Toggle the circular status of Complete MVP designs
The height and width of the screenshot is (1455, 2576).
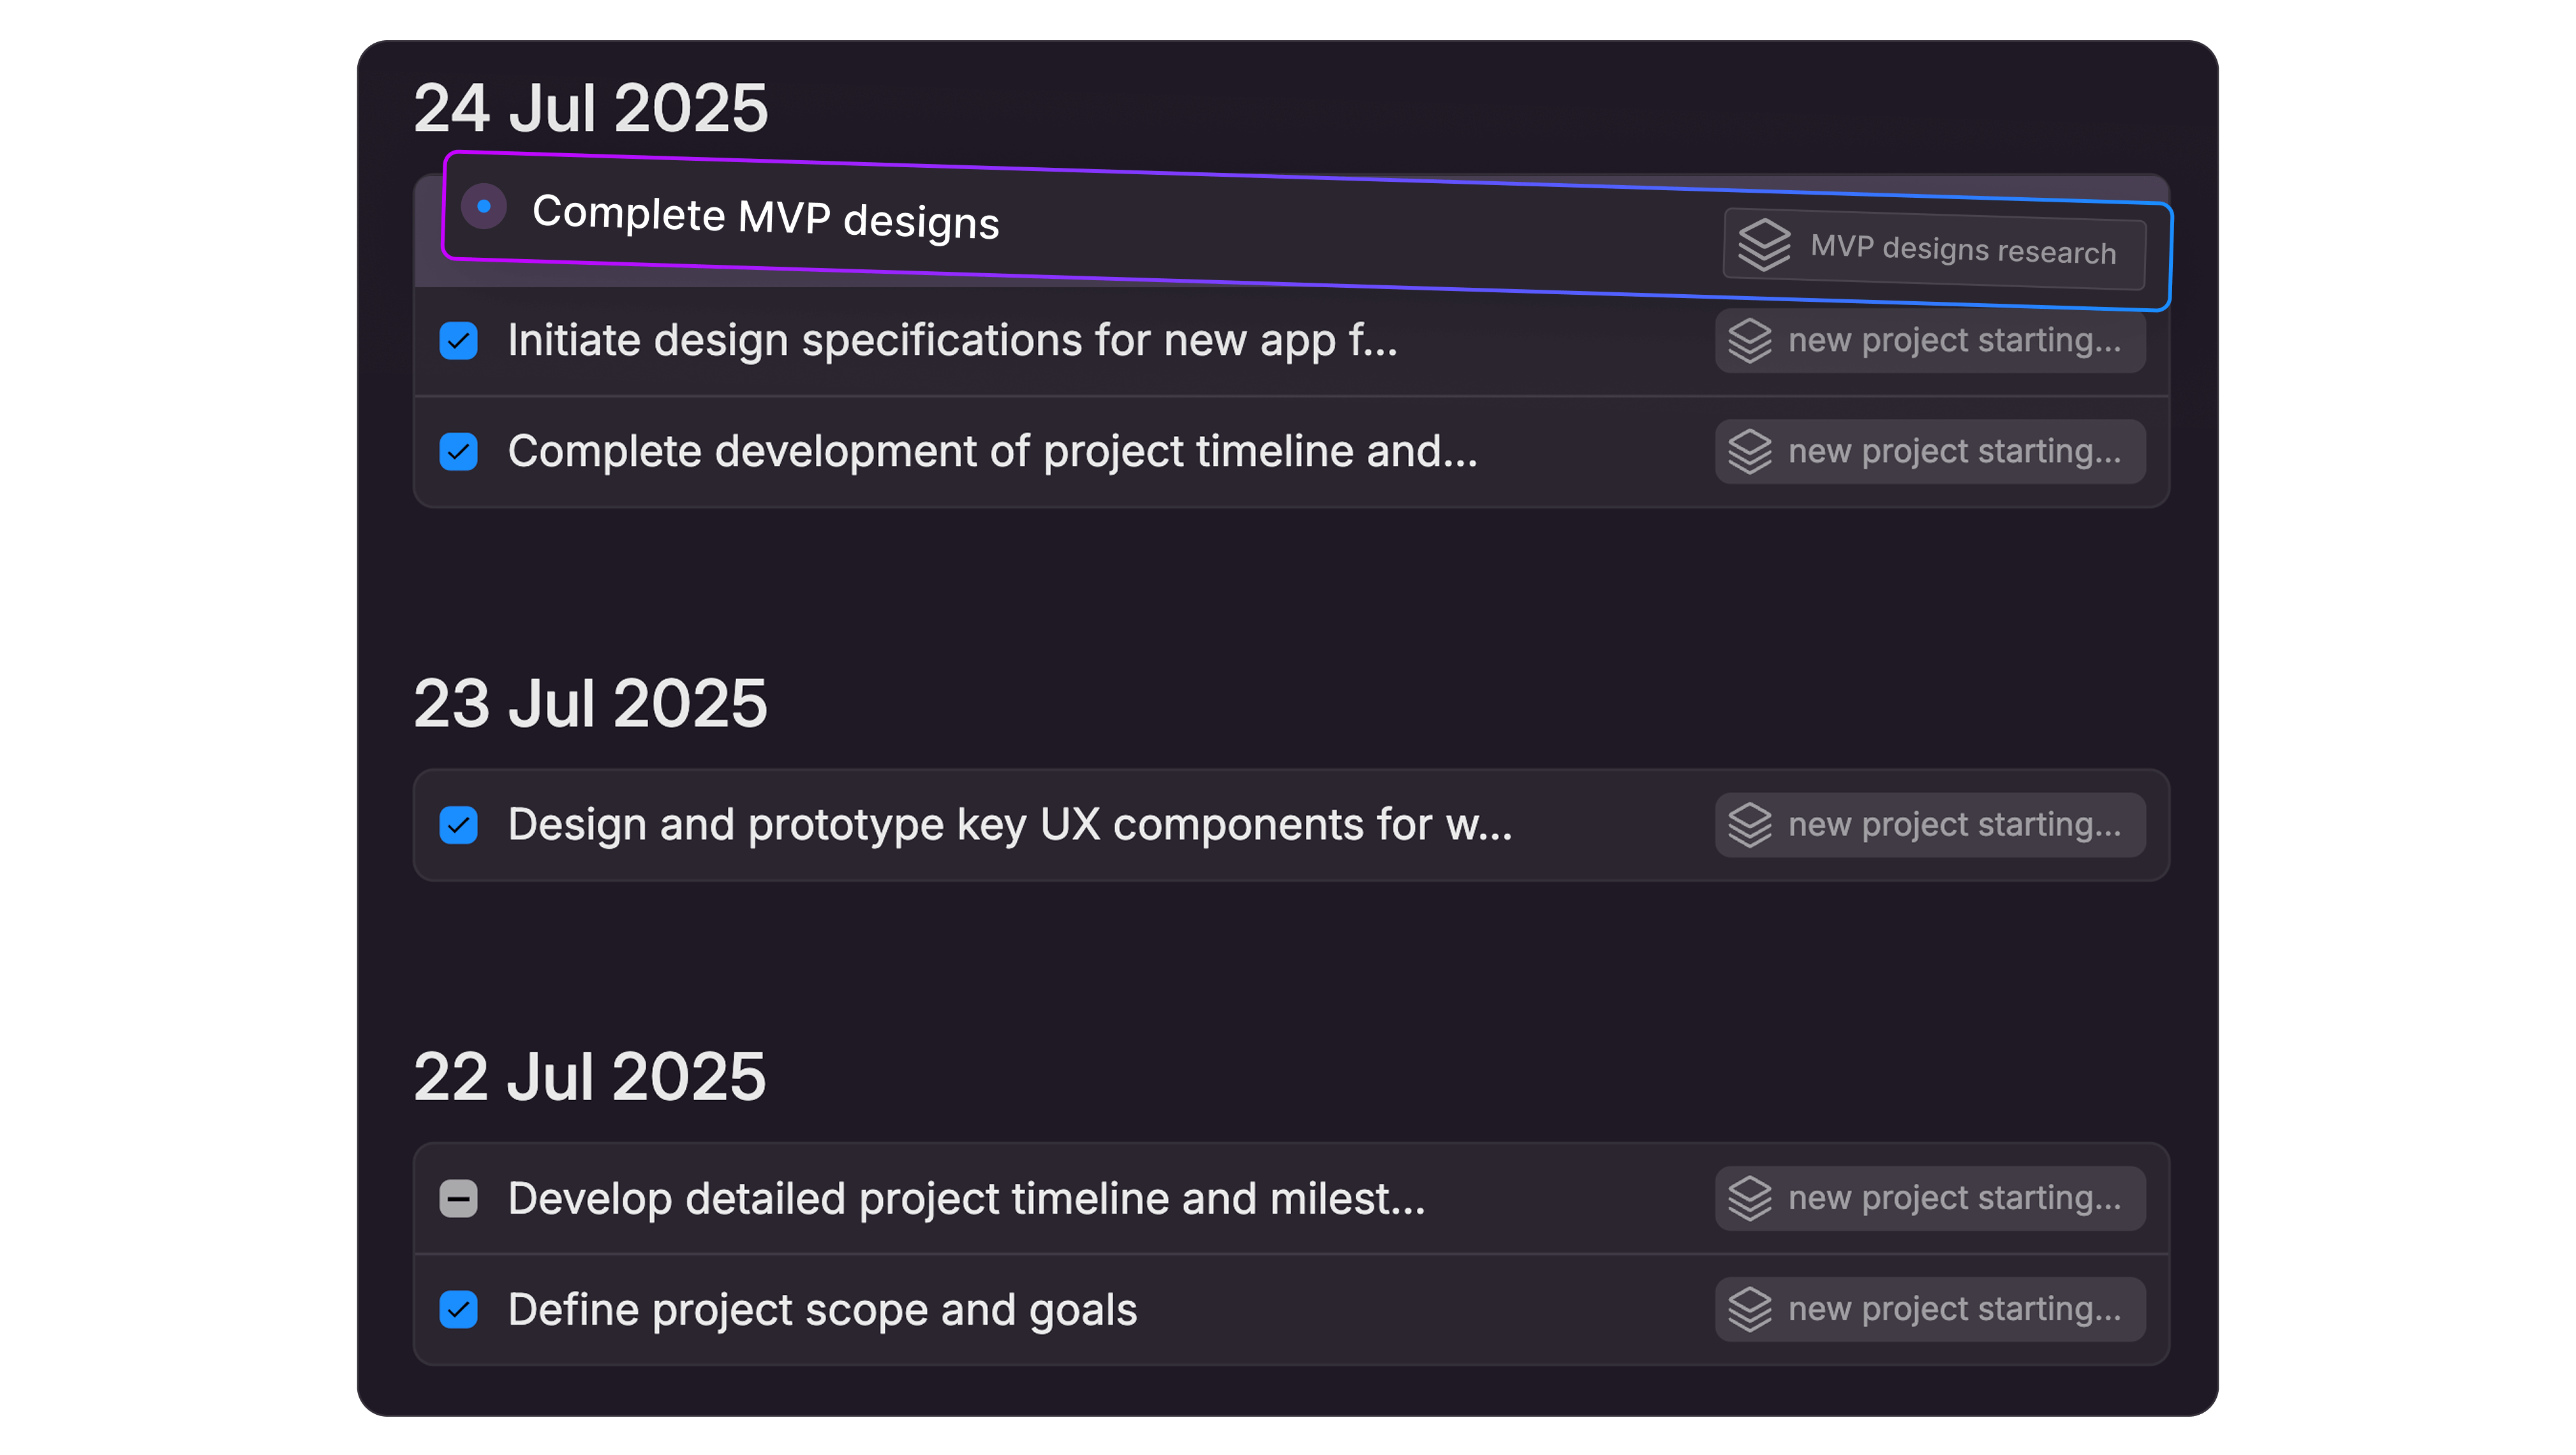click(x=484, y=207)
